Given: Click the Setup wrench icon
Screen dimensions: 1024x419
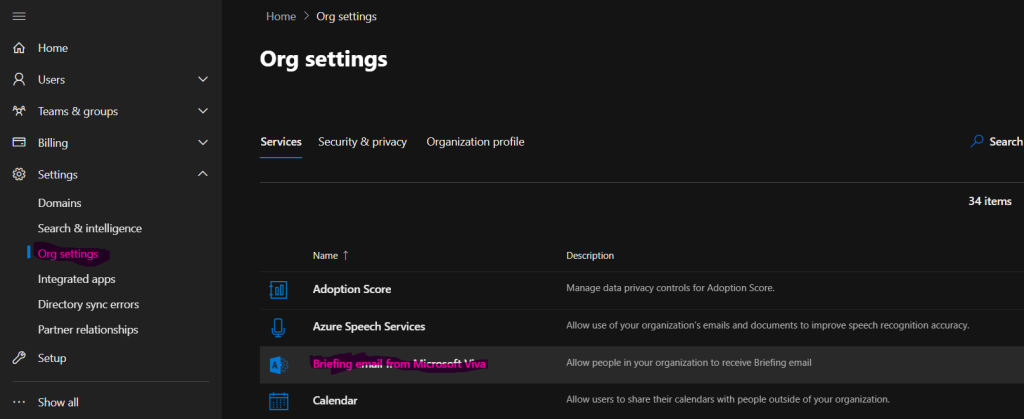Looking at the screenshot, I should pos(19,358).
